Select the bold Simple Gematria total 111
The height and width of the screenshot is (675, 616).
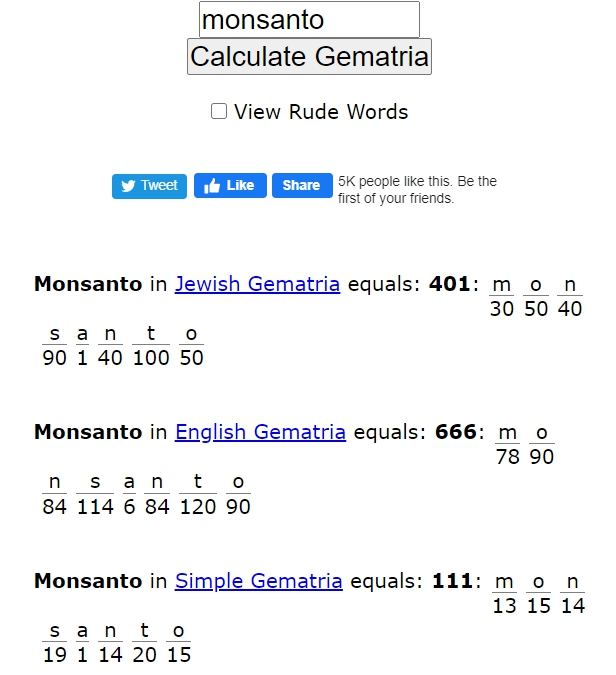452,581
